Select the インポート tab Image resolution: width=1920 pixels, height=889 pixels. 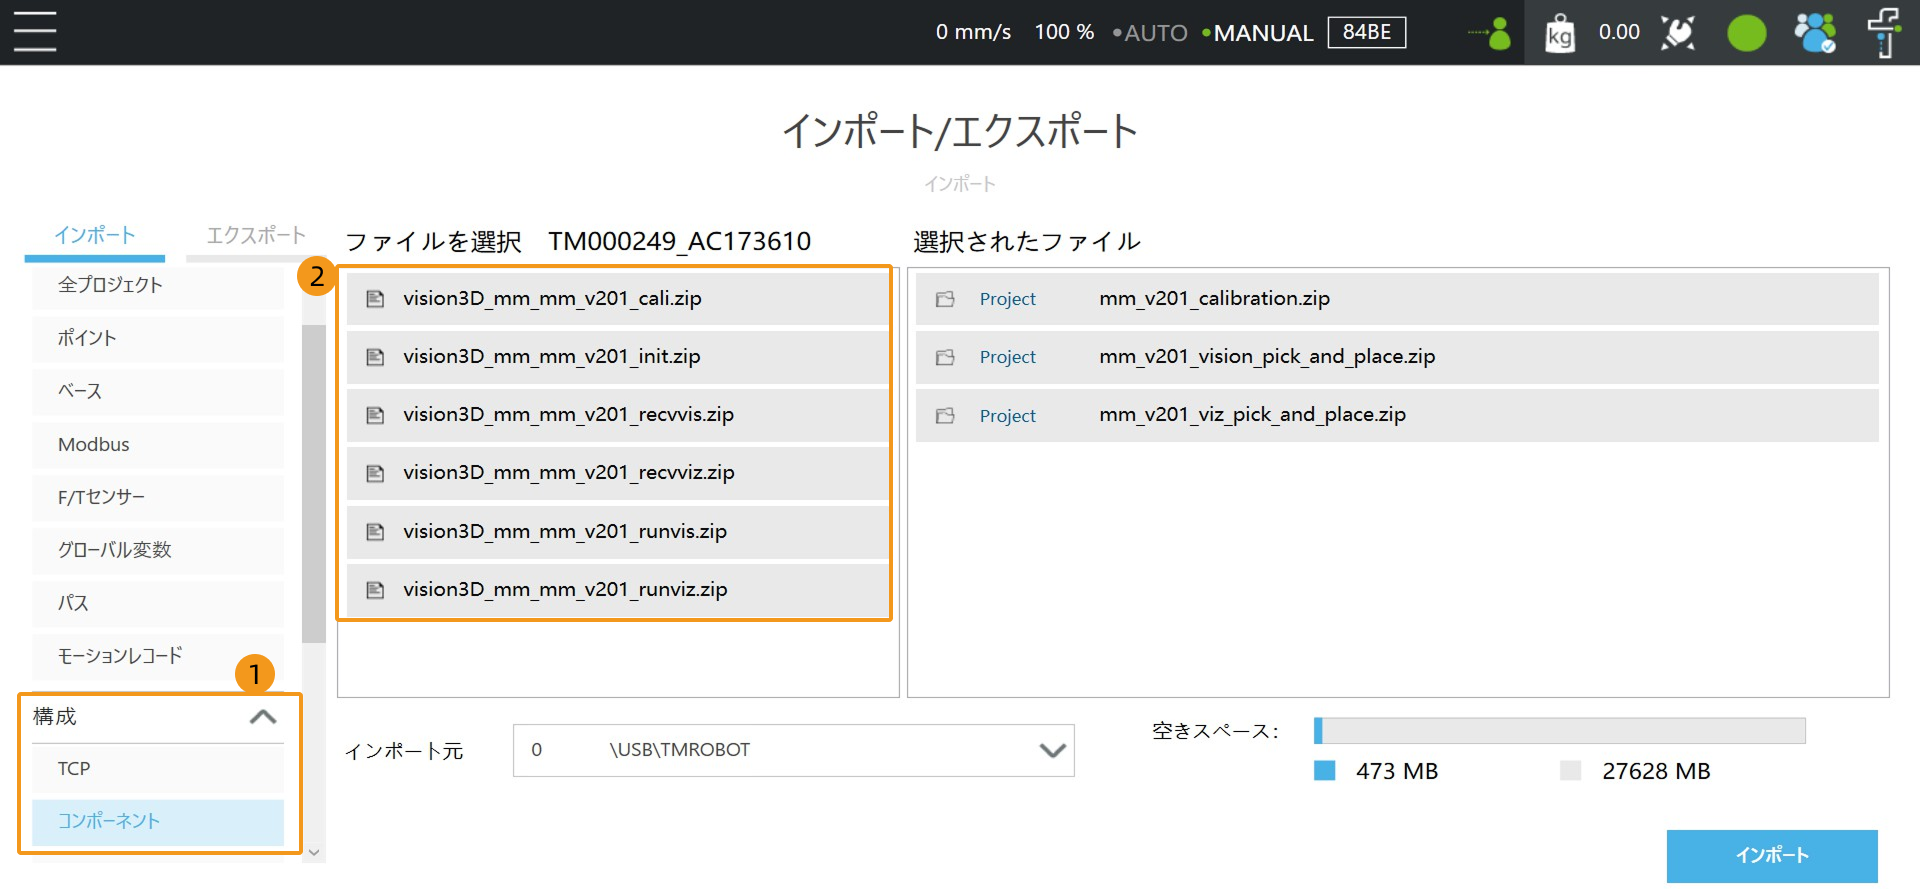coord(95,236)
